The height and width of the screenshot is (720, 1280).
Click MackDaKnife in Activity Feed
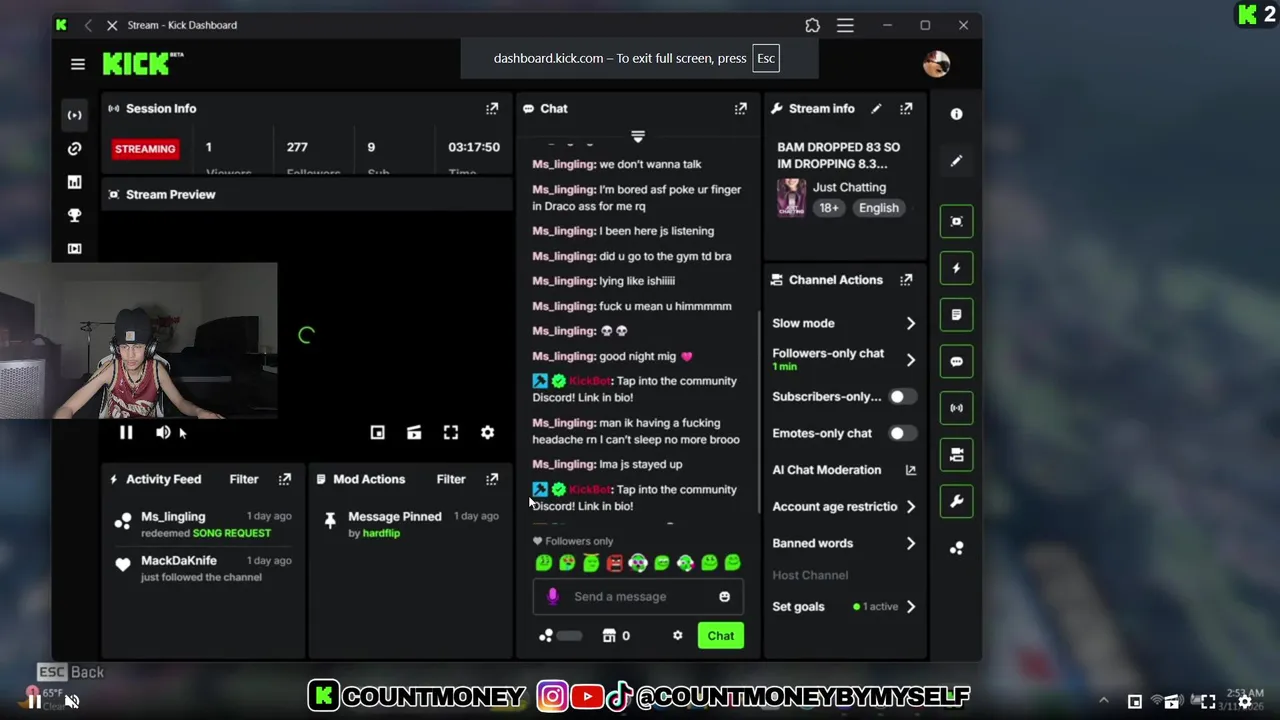coord(179,560)
